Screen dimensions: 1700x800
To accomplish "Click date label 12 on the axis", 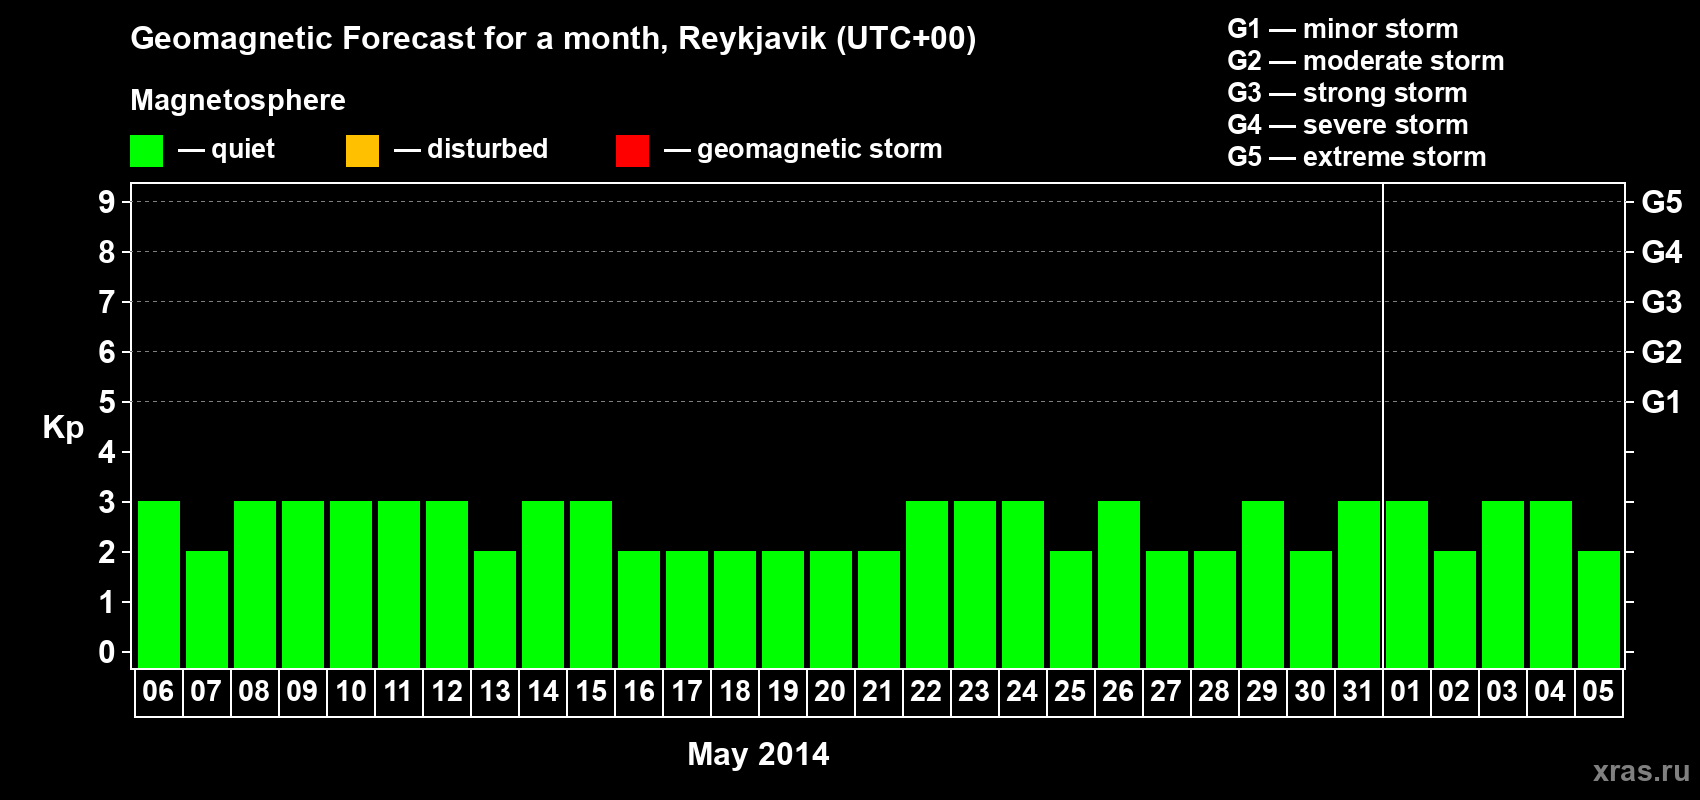I will click(x=447, y=691).
